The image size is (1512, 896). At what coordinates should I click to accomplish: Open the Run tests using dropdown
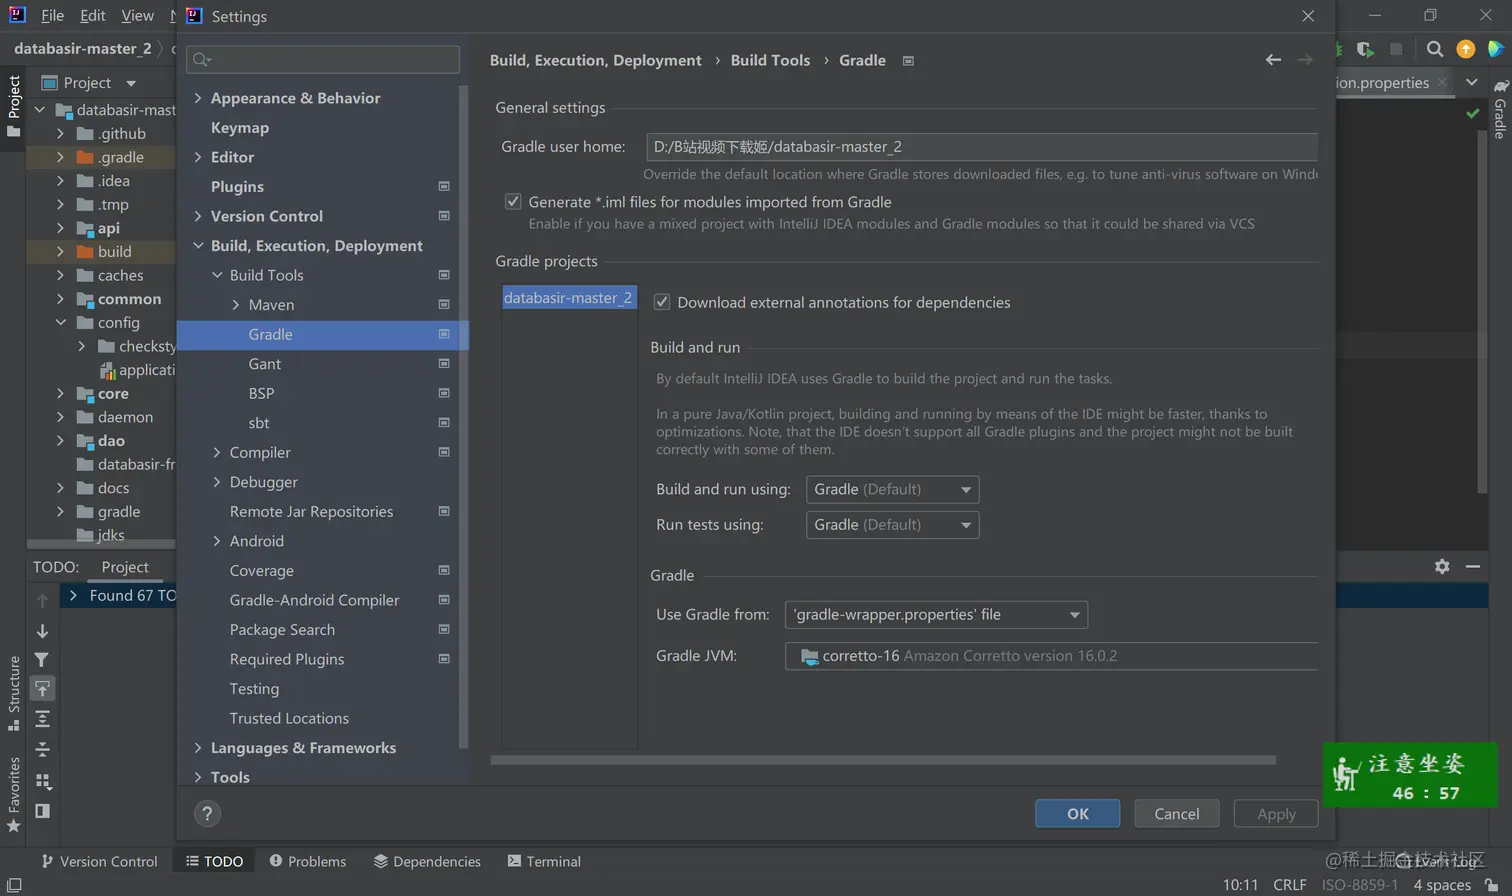point(892,525)
